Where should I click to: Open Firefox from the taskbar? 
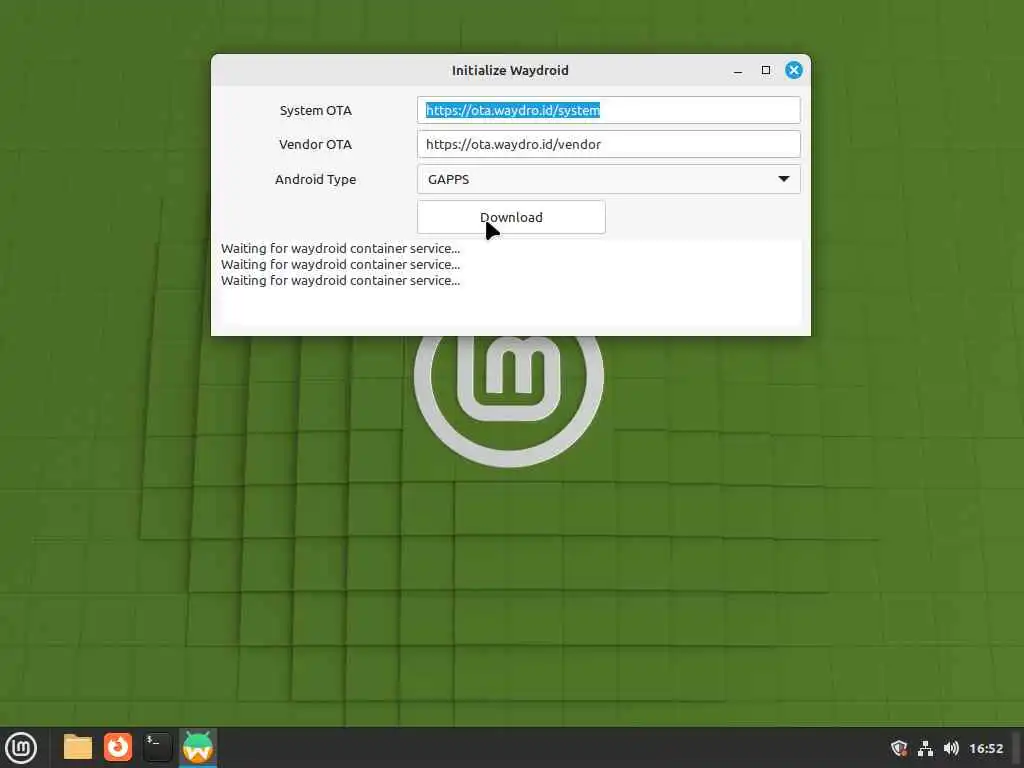coord(118,747)
